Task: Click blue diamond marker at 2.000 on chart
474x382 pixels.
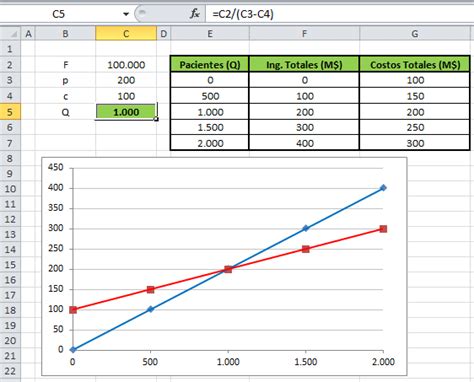Action: (383, 188)
